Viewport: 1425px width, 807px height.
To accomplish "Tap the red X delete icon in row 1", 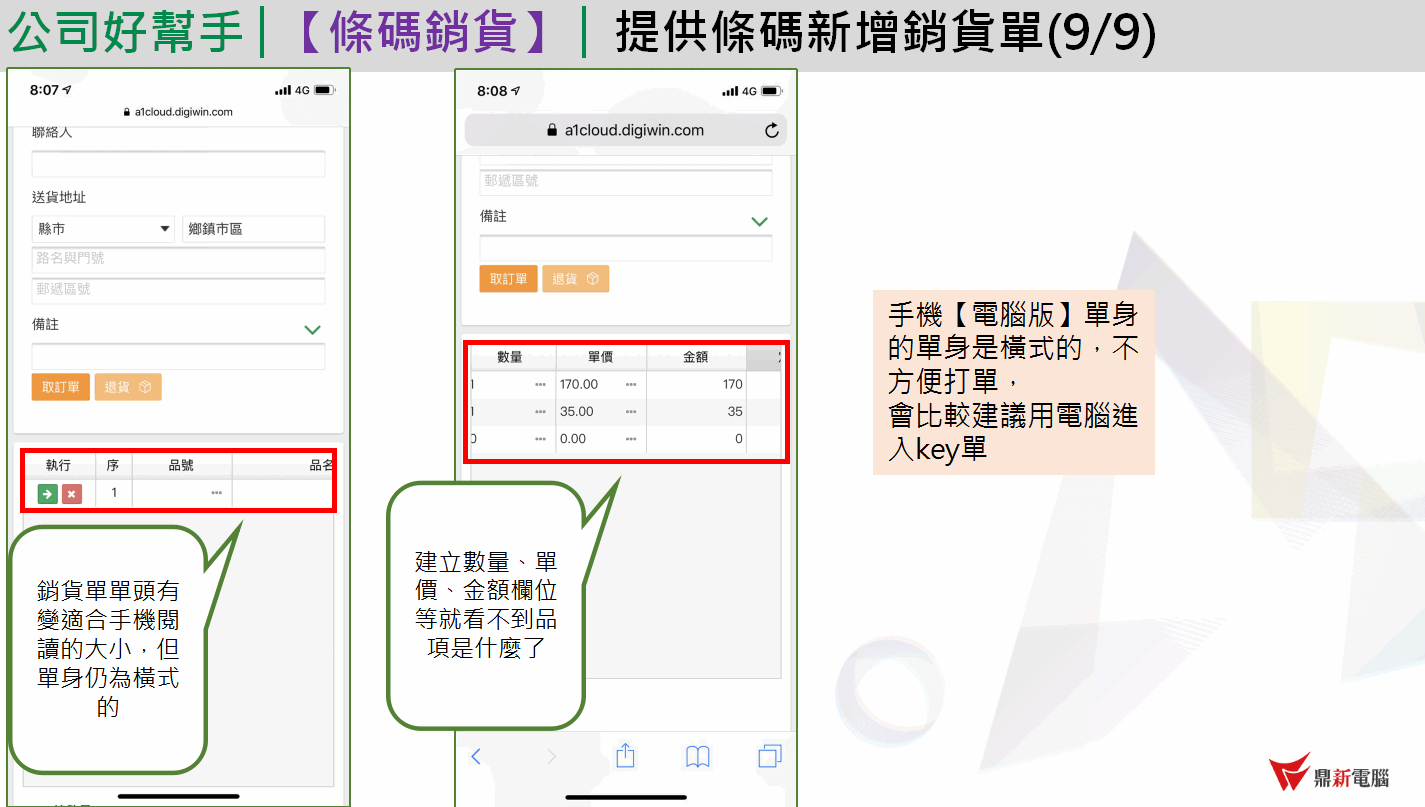I will 71,493.
